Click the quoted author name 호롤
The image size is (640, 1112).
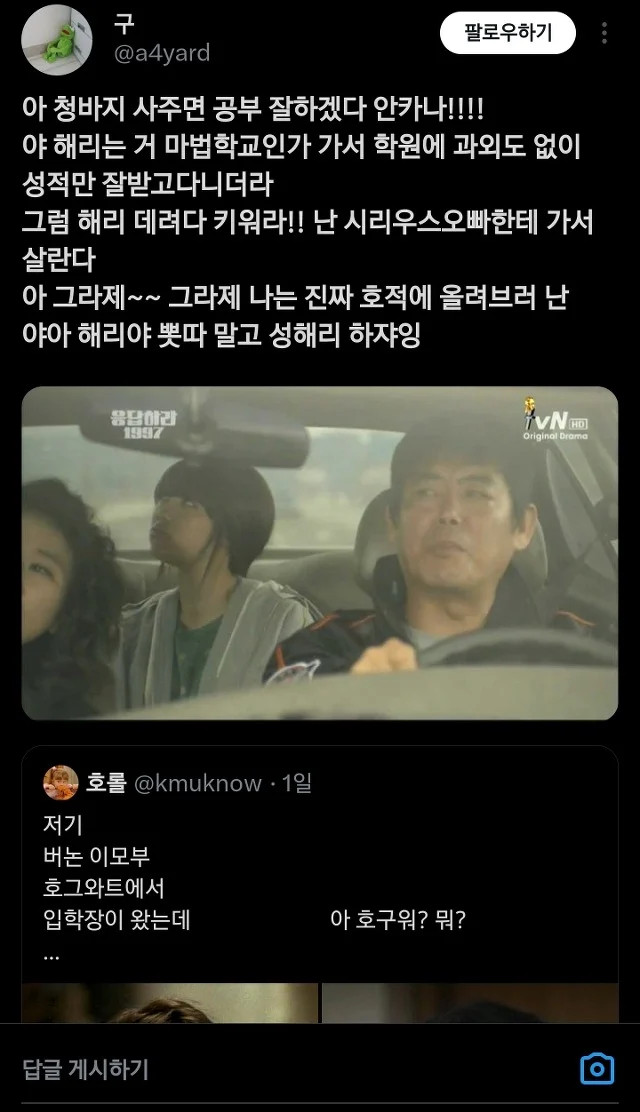point(106,783)
